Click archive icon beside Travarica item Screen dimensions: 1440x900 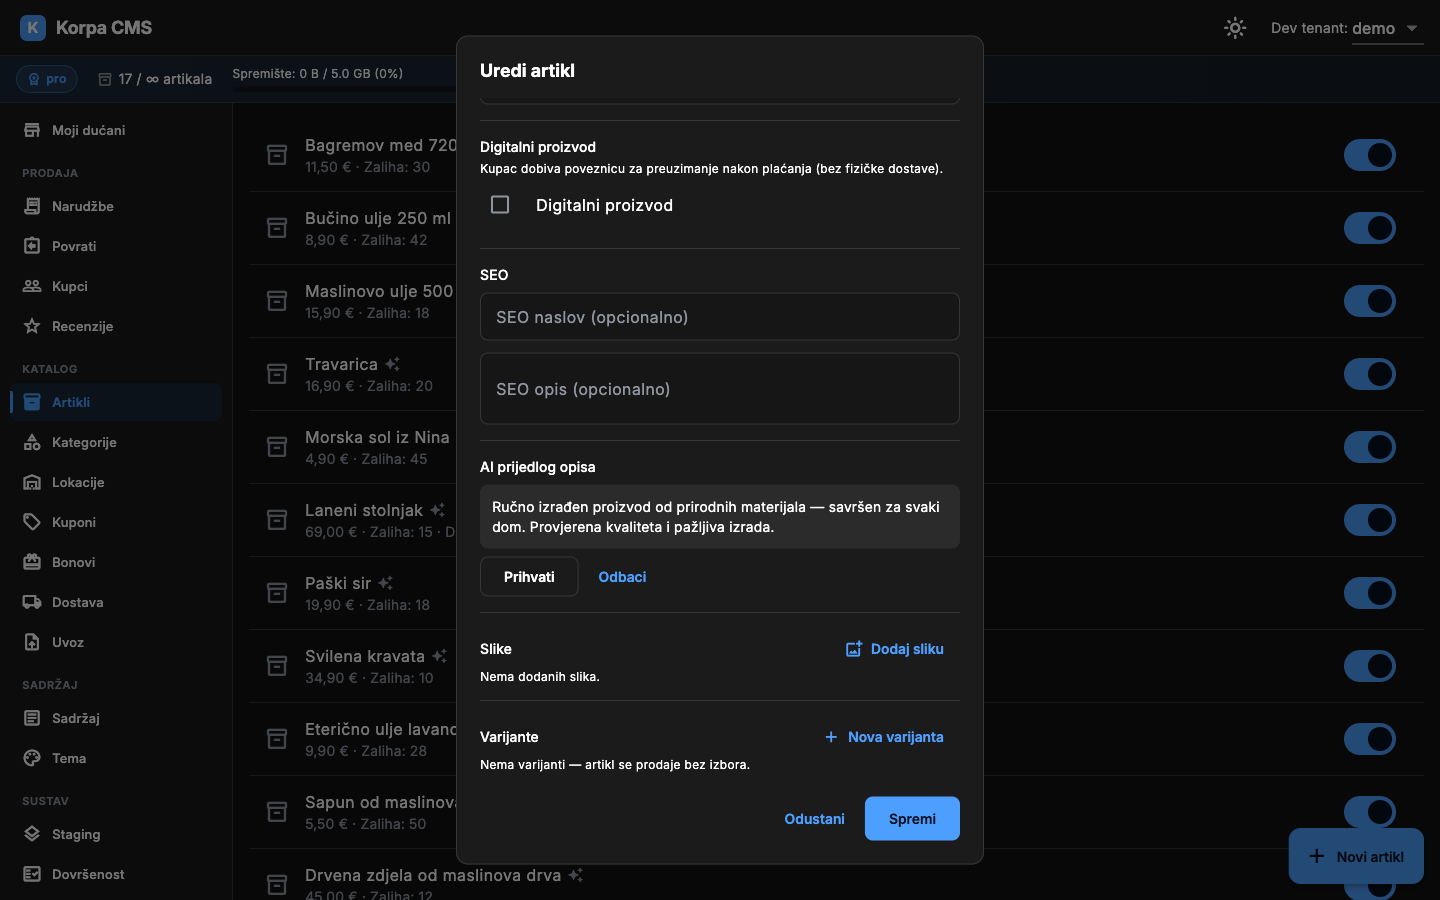click(x=277, y=374)
